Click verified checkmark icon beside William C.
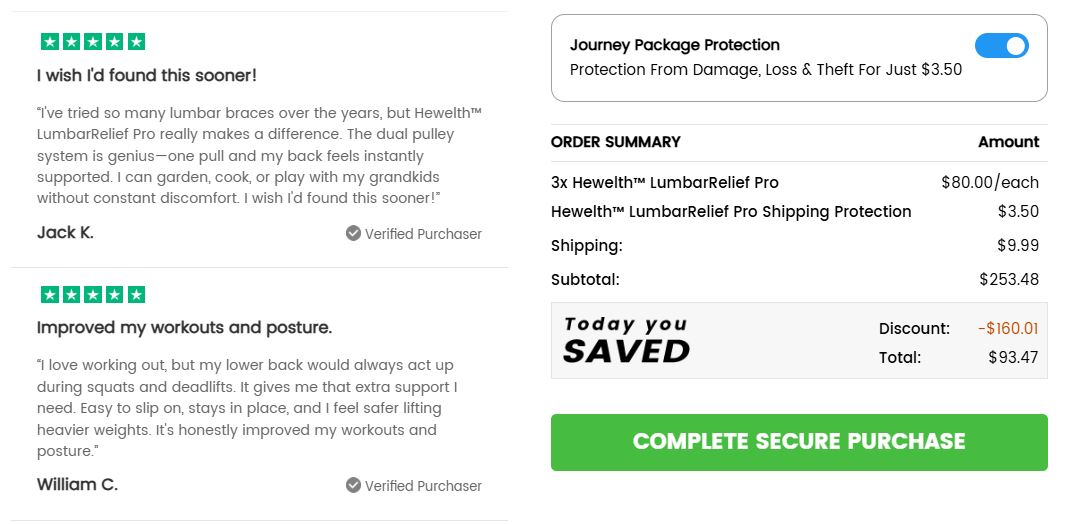Image resolution: width=1090 pixels, height=524 pixels. click(353, 485)
